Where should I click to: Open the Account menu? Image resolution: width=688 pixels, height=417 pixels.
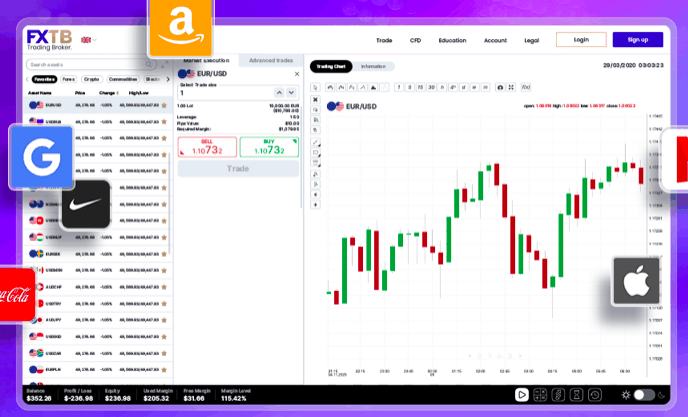pos(495,40)
